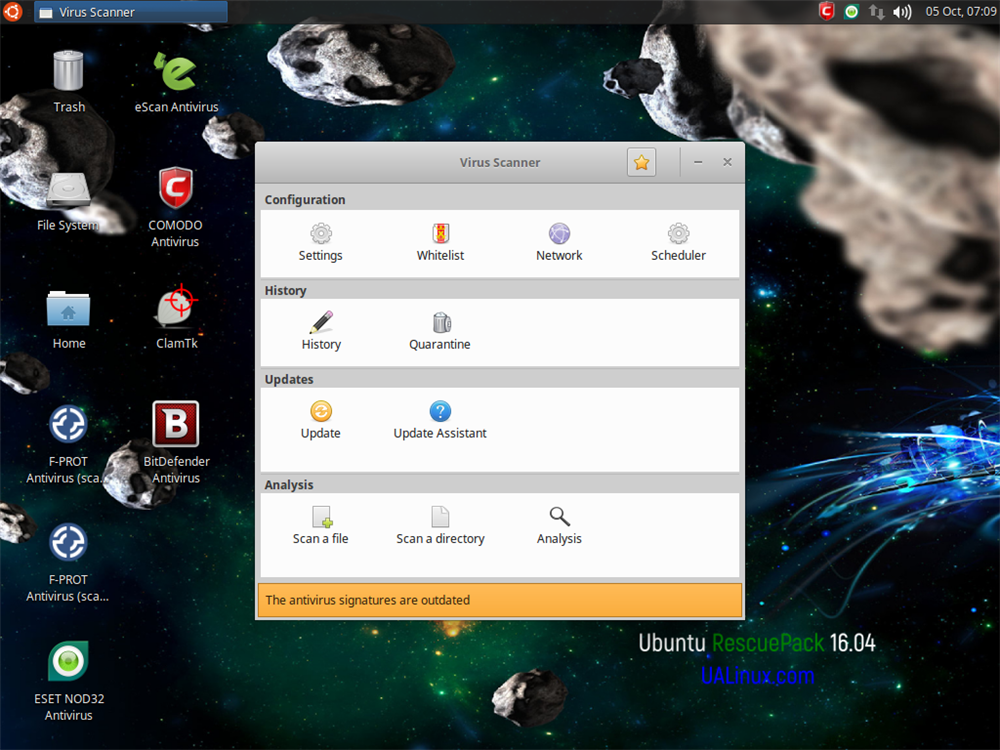This screenshot has height=750, width=1000.
Task: Open the Settings gear in Configuration
Action: (320, 235)
